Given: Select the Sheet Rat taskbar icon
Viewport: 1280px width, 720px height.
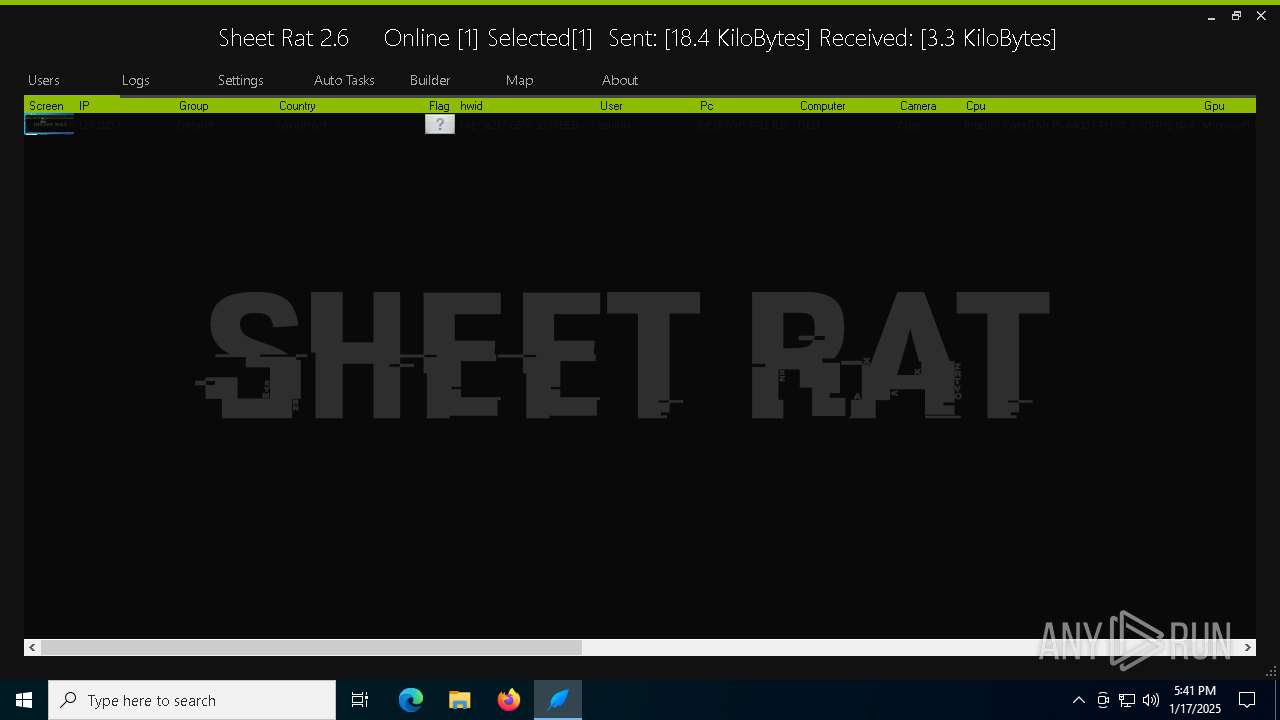Looking at the screenshot, I should tap(558, 700).
